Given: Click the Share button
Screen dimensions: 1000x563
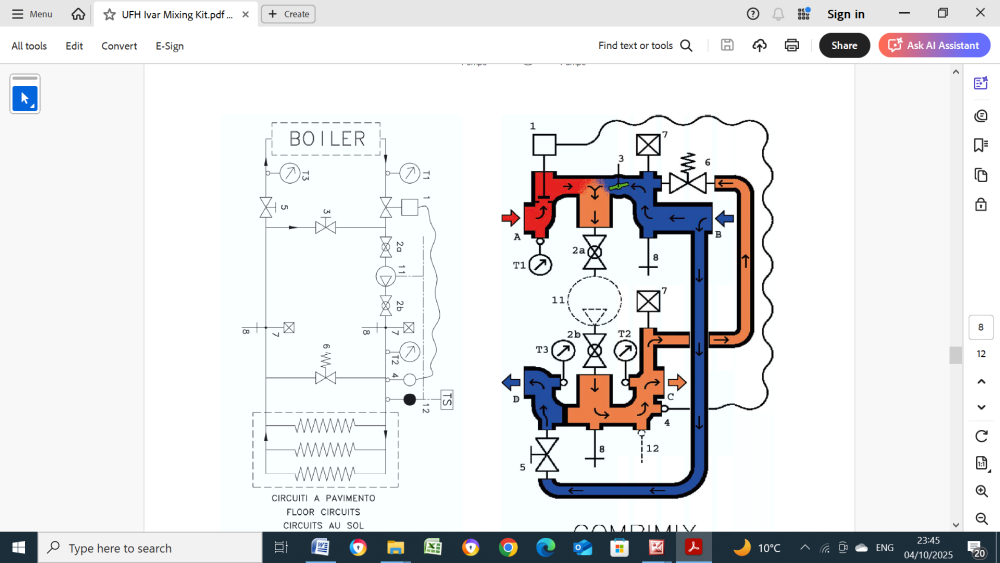Looking at the screenshot, I should [844, 45].
